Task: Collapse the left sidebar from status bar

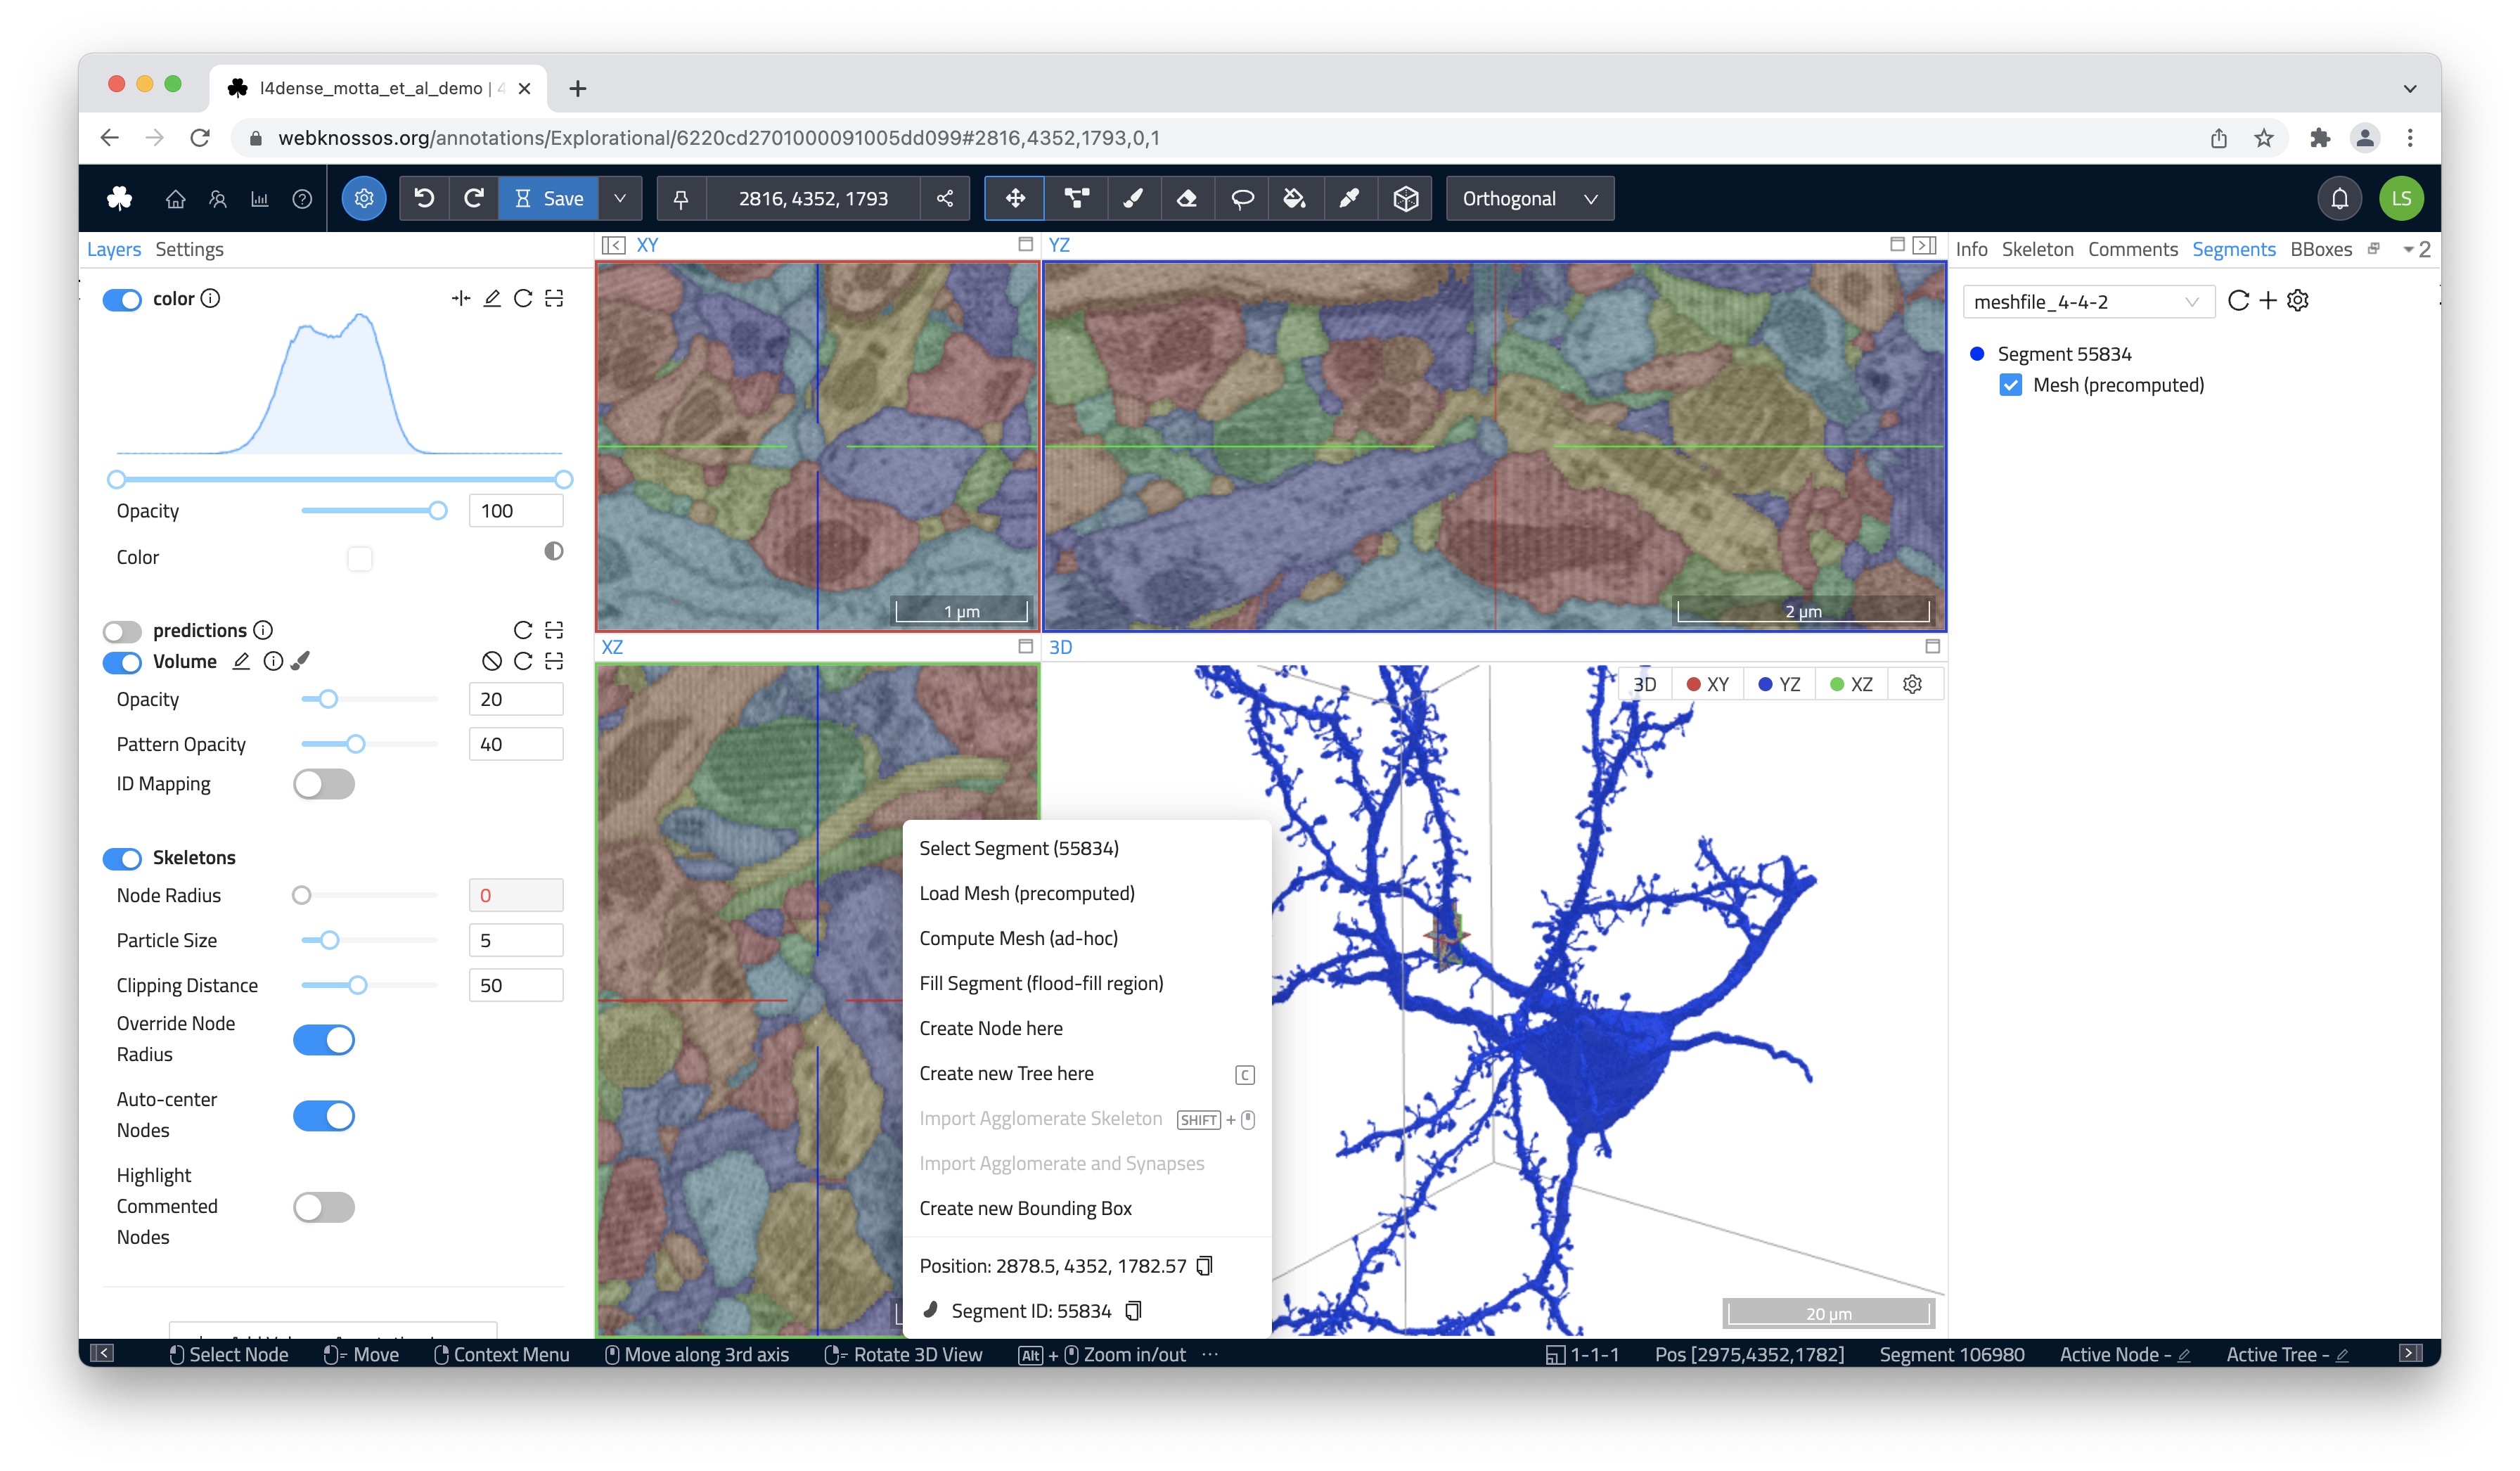Action: click(x=102, y=1354)
